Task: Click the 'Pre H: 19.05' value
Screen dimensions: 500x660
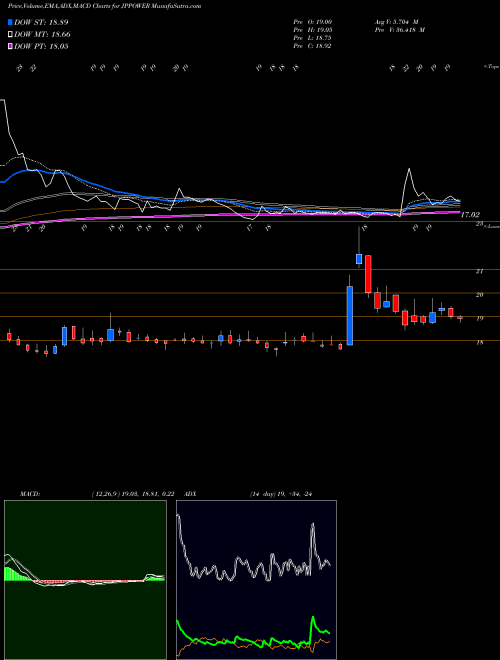Action: point(313,30)
